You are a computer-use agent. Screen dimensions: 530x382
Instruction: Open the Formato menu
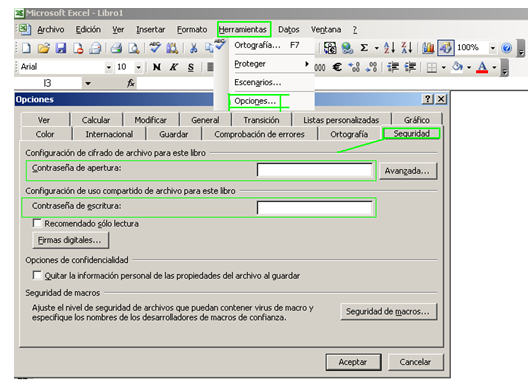(x=192, y=30)
